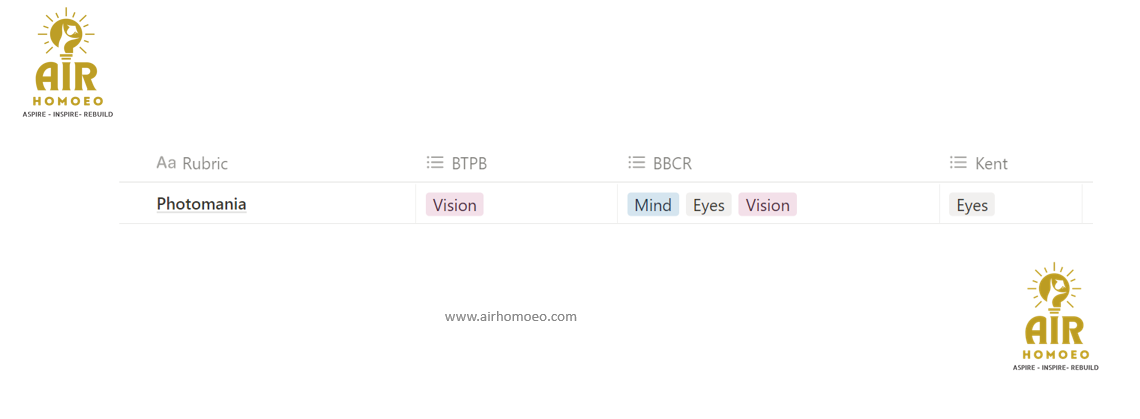Viewport: 1140px width, 419px height.
Task: Open the BBCR column header menu
Action: coord(672,163)
